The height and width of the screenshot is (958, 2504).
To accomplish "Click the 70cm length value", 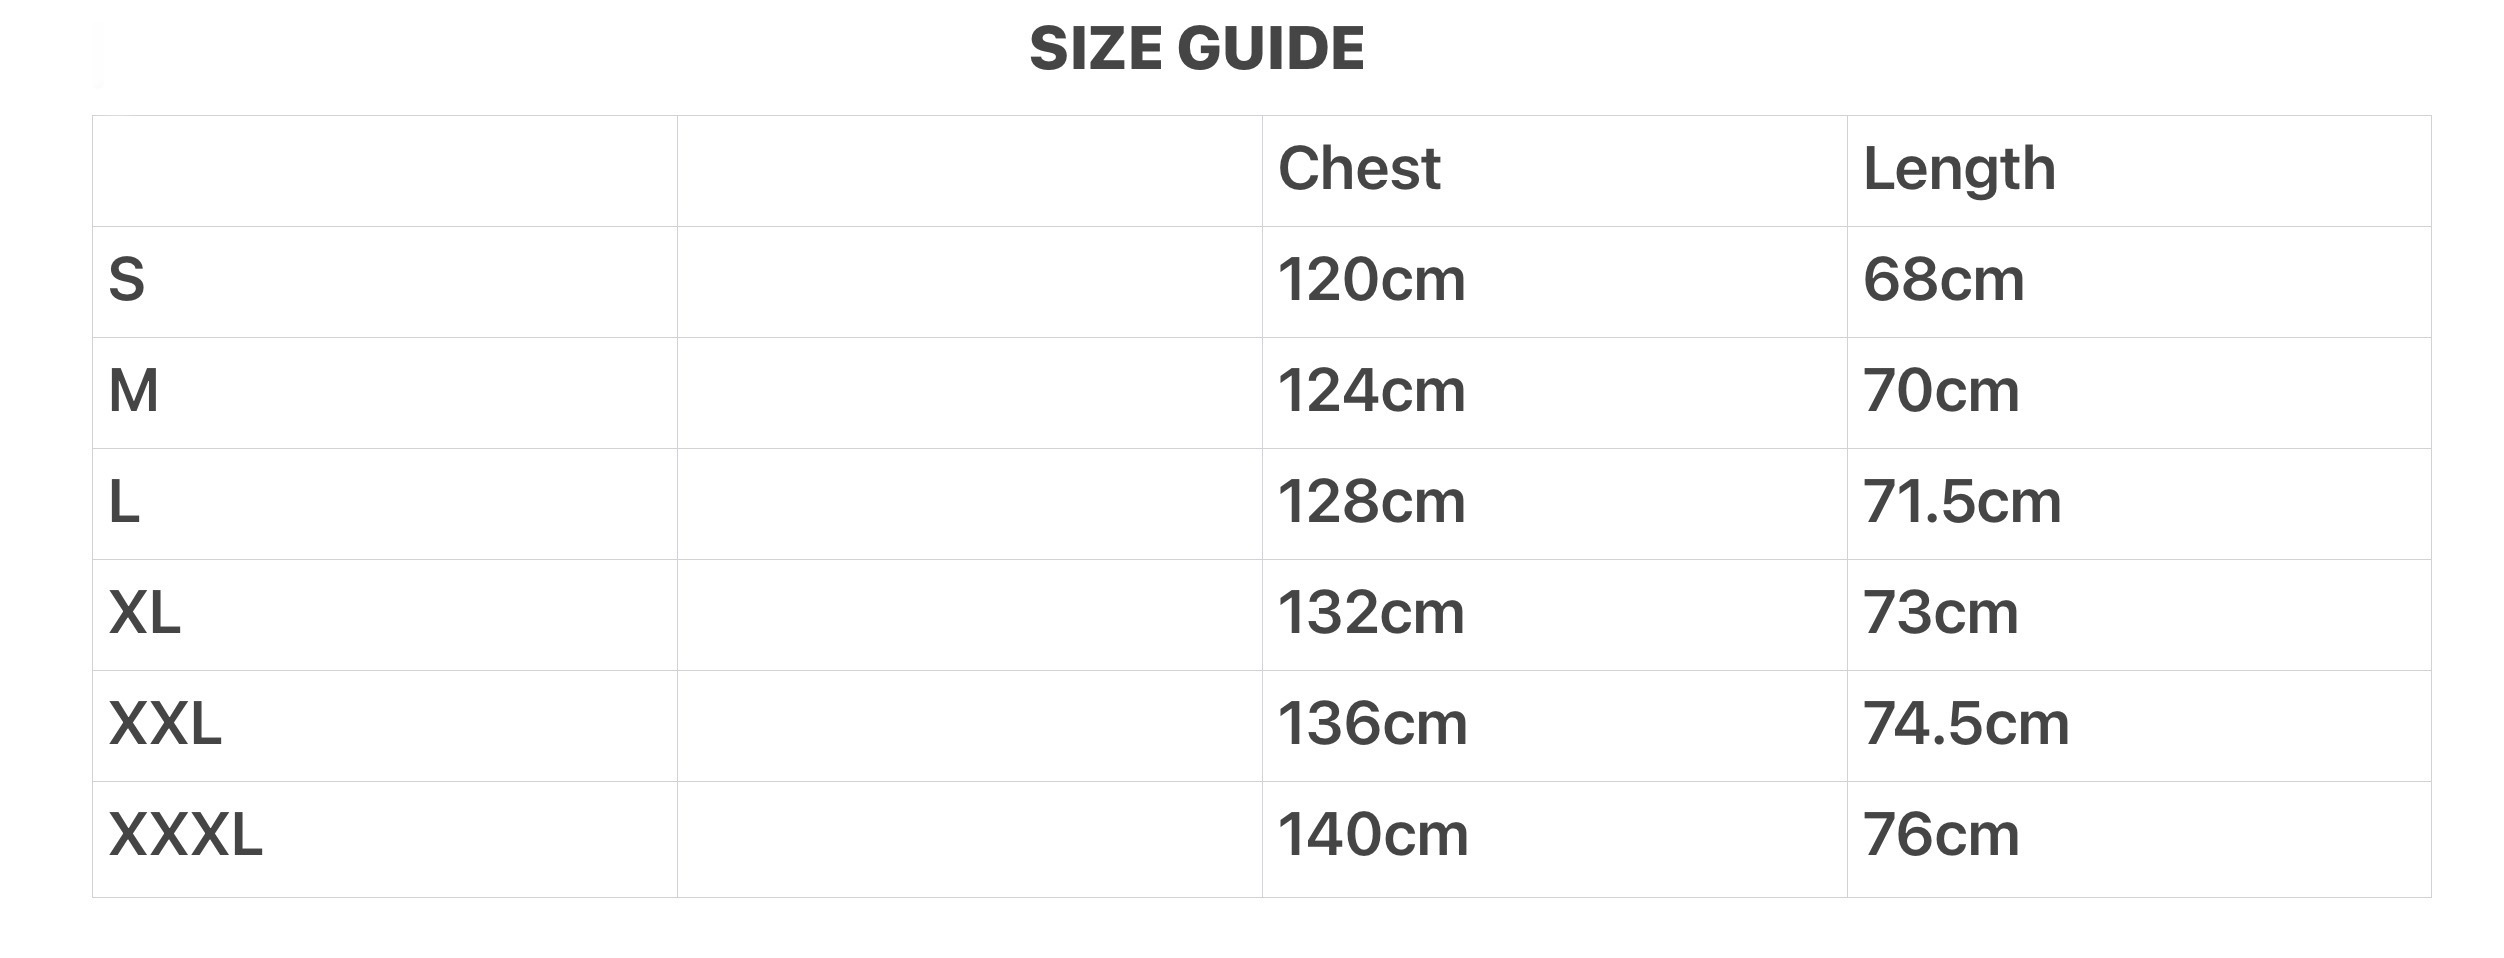I will coord(1941,391).
